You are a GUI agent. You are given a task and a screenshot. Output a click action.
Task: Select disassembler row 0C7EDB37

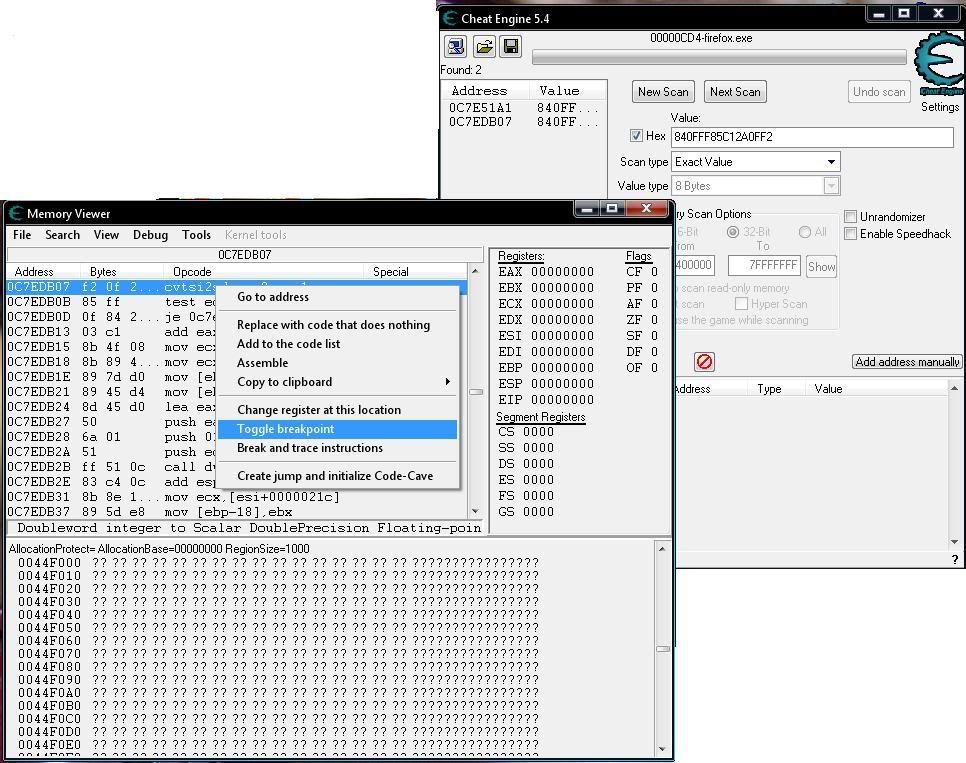[x=237, y=512]
